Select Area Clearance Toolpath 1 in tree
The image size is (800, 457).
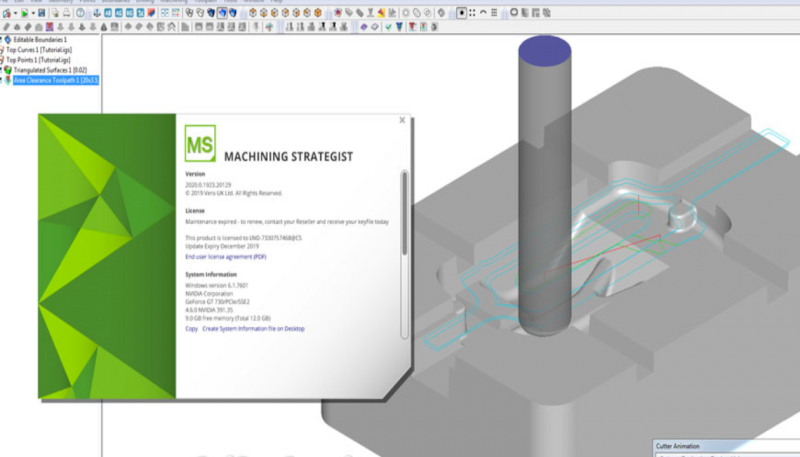[x=56, y=79]
